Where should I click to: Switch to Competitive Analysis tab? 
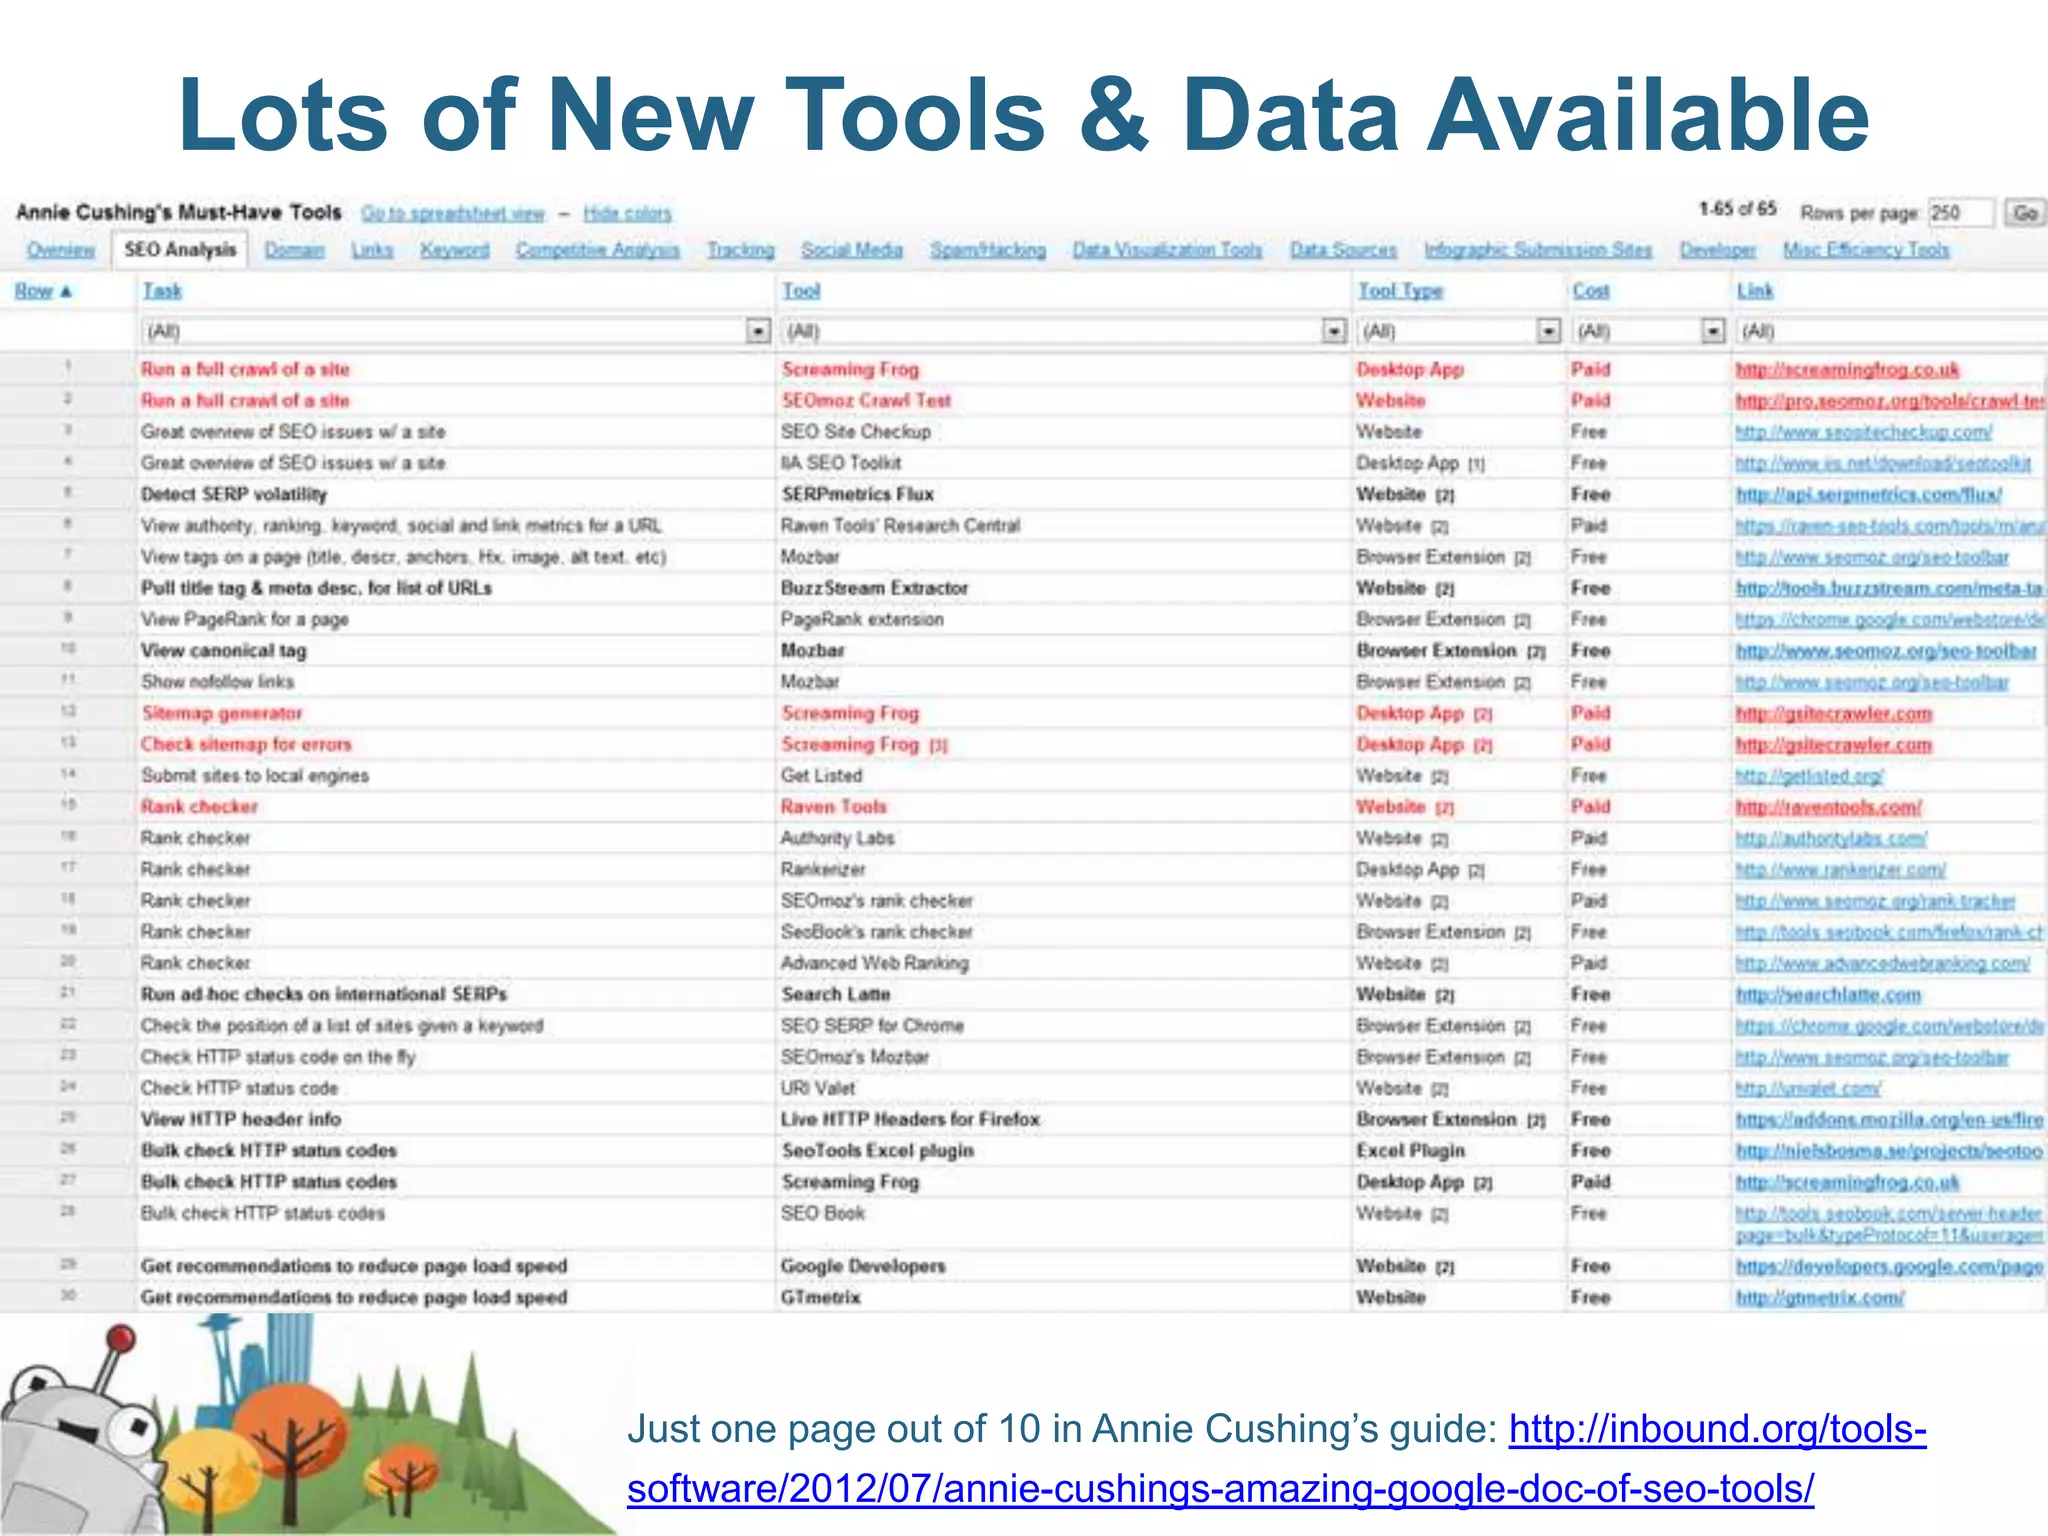598,250
